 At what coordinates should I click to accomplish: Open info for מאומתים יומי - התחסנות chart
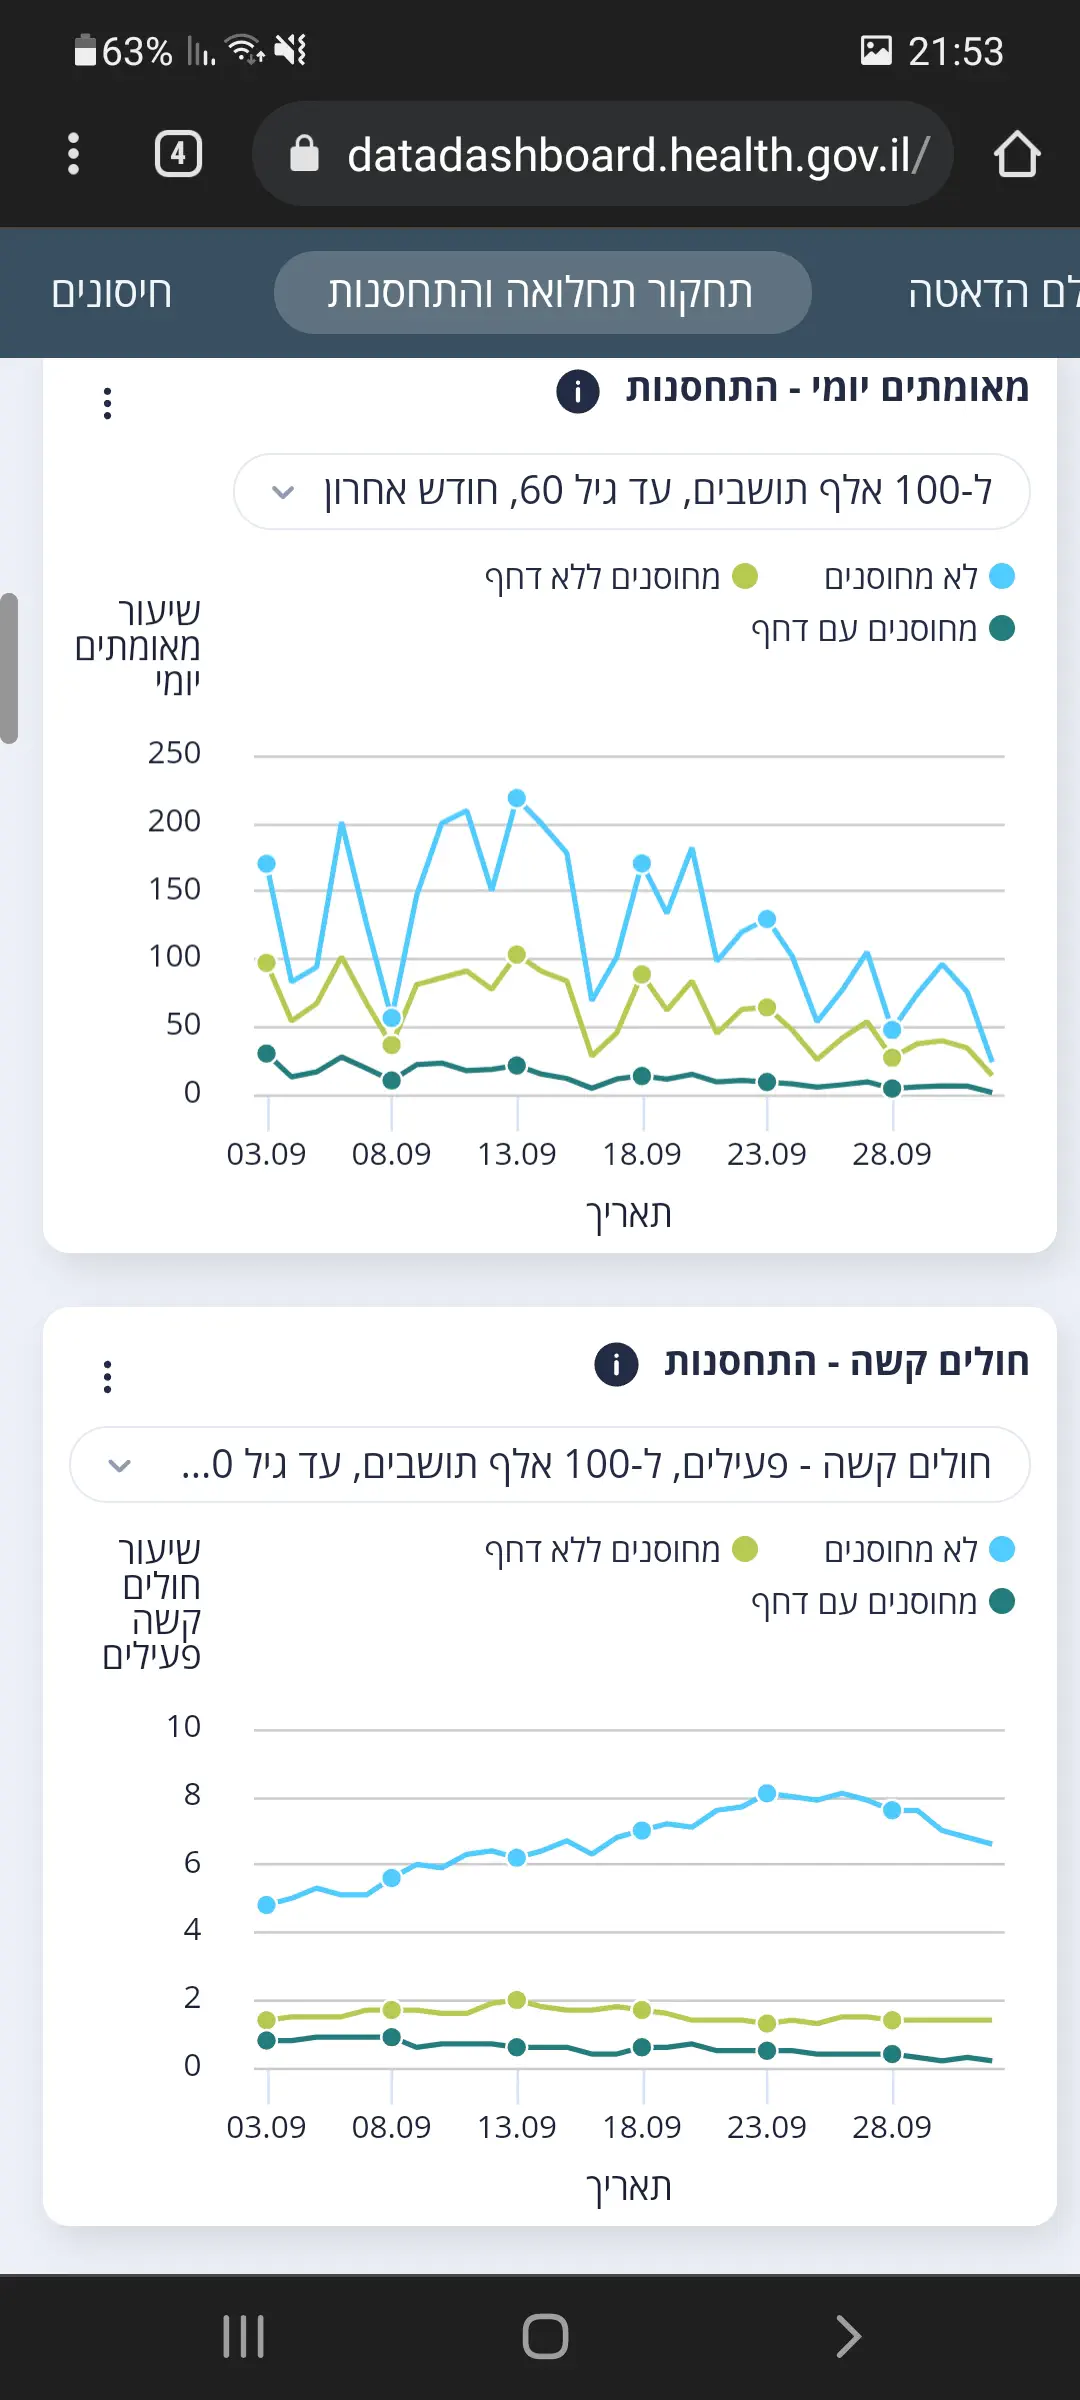pyautogui.click(x=578, y=391)
